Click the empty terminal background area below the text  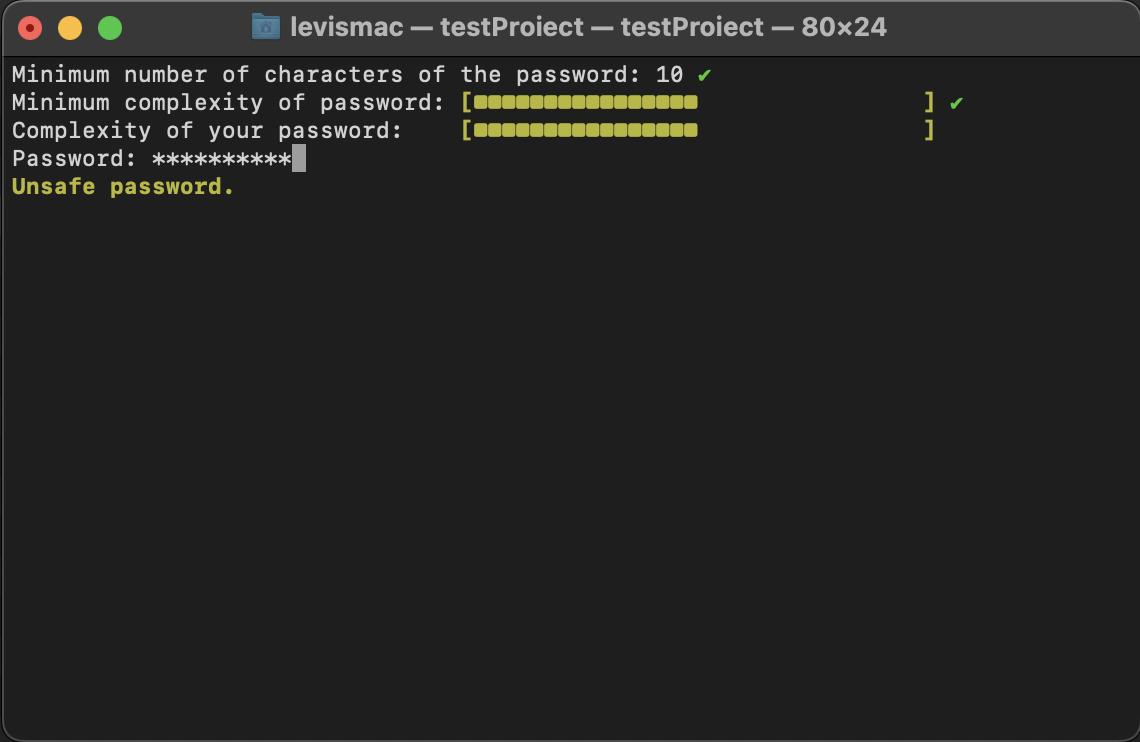[x=570, y=450]
